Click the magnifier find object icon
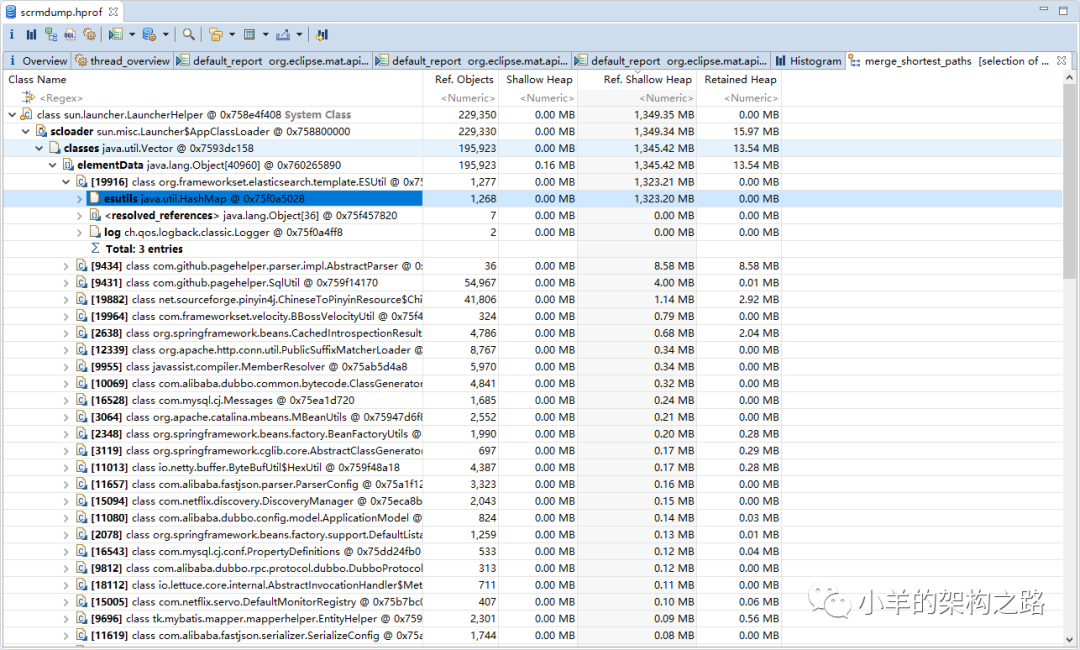Viewport: 1080px width, 650px height. 188,34
